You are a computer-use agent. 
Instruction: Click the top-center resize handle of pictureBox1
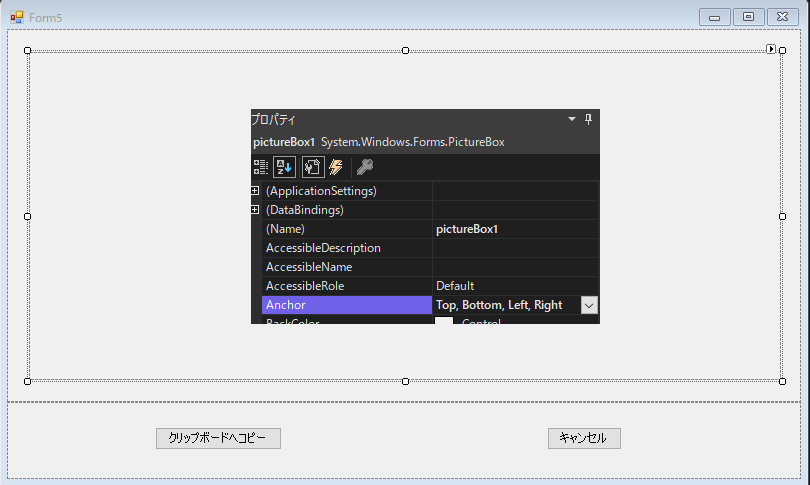[406, 51]
